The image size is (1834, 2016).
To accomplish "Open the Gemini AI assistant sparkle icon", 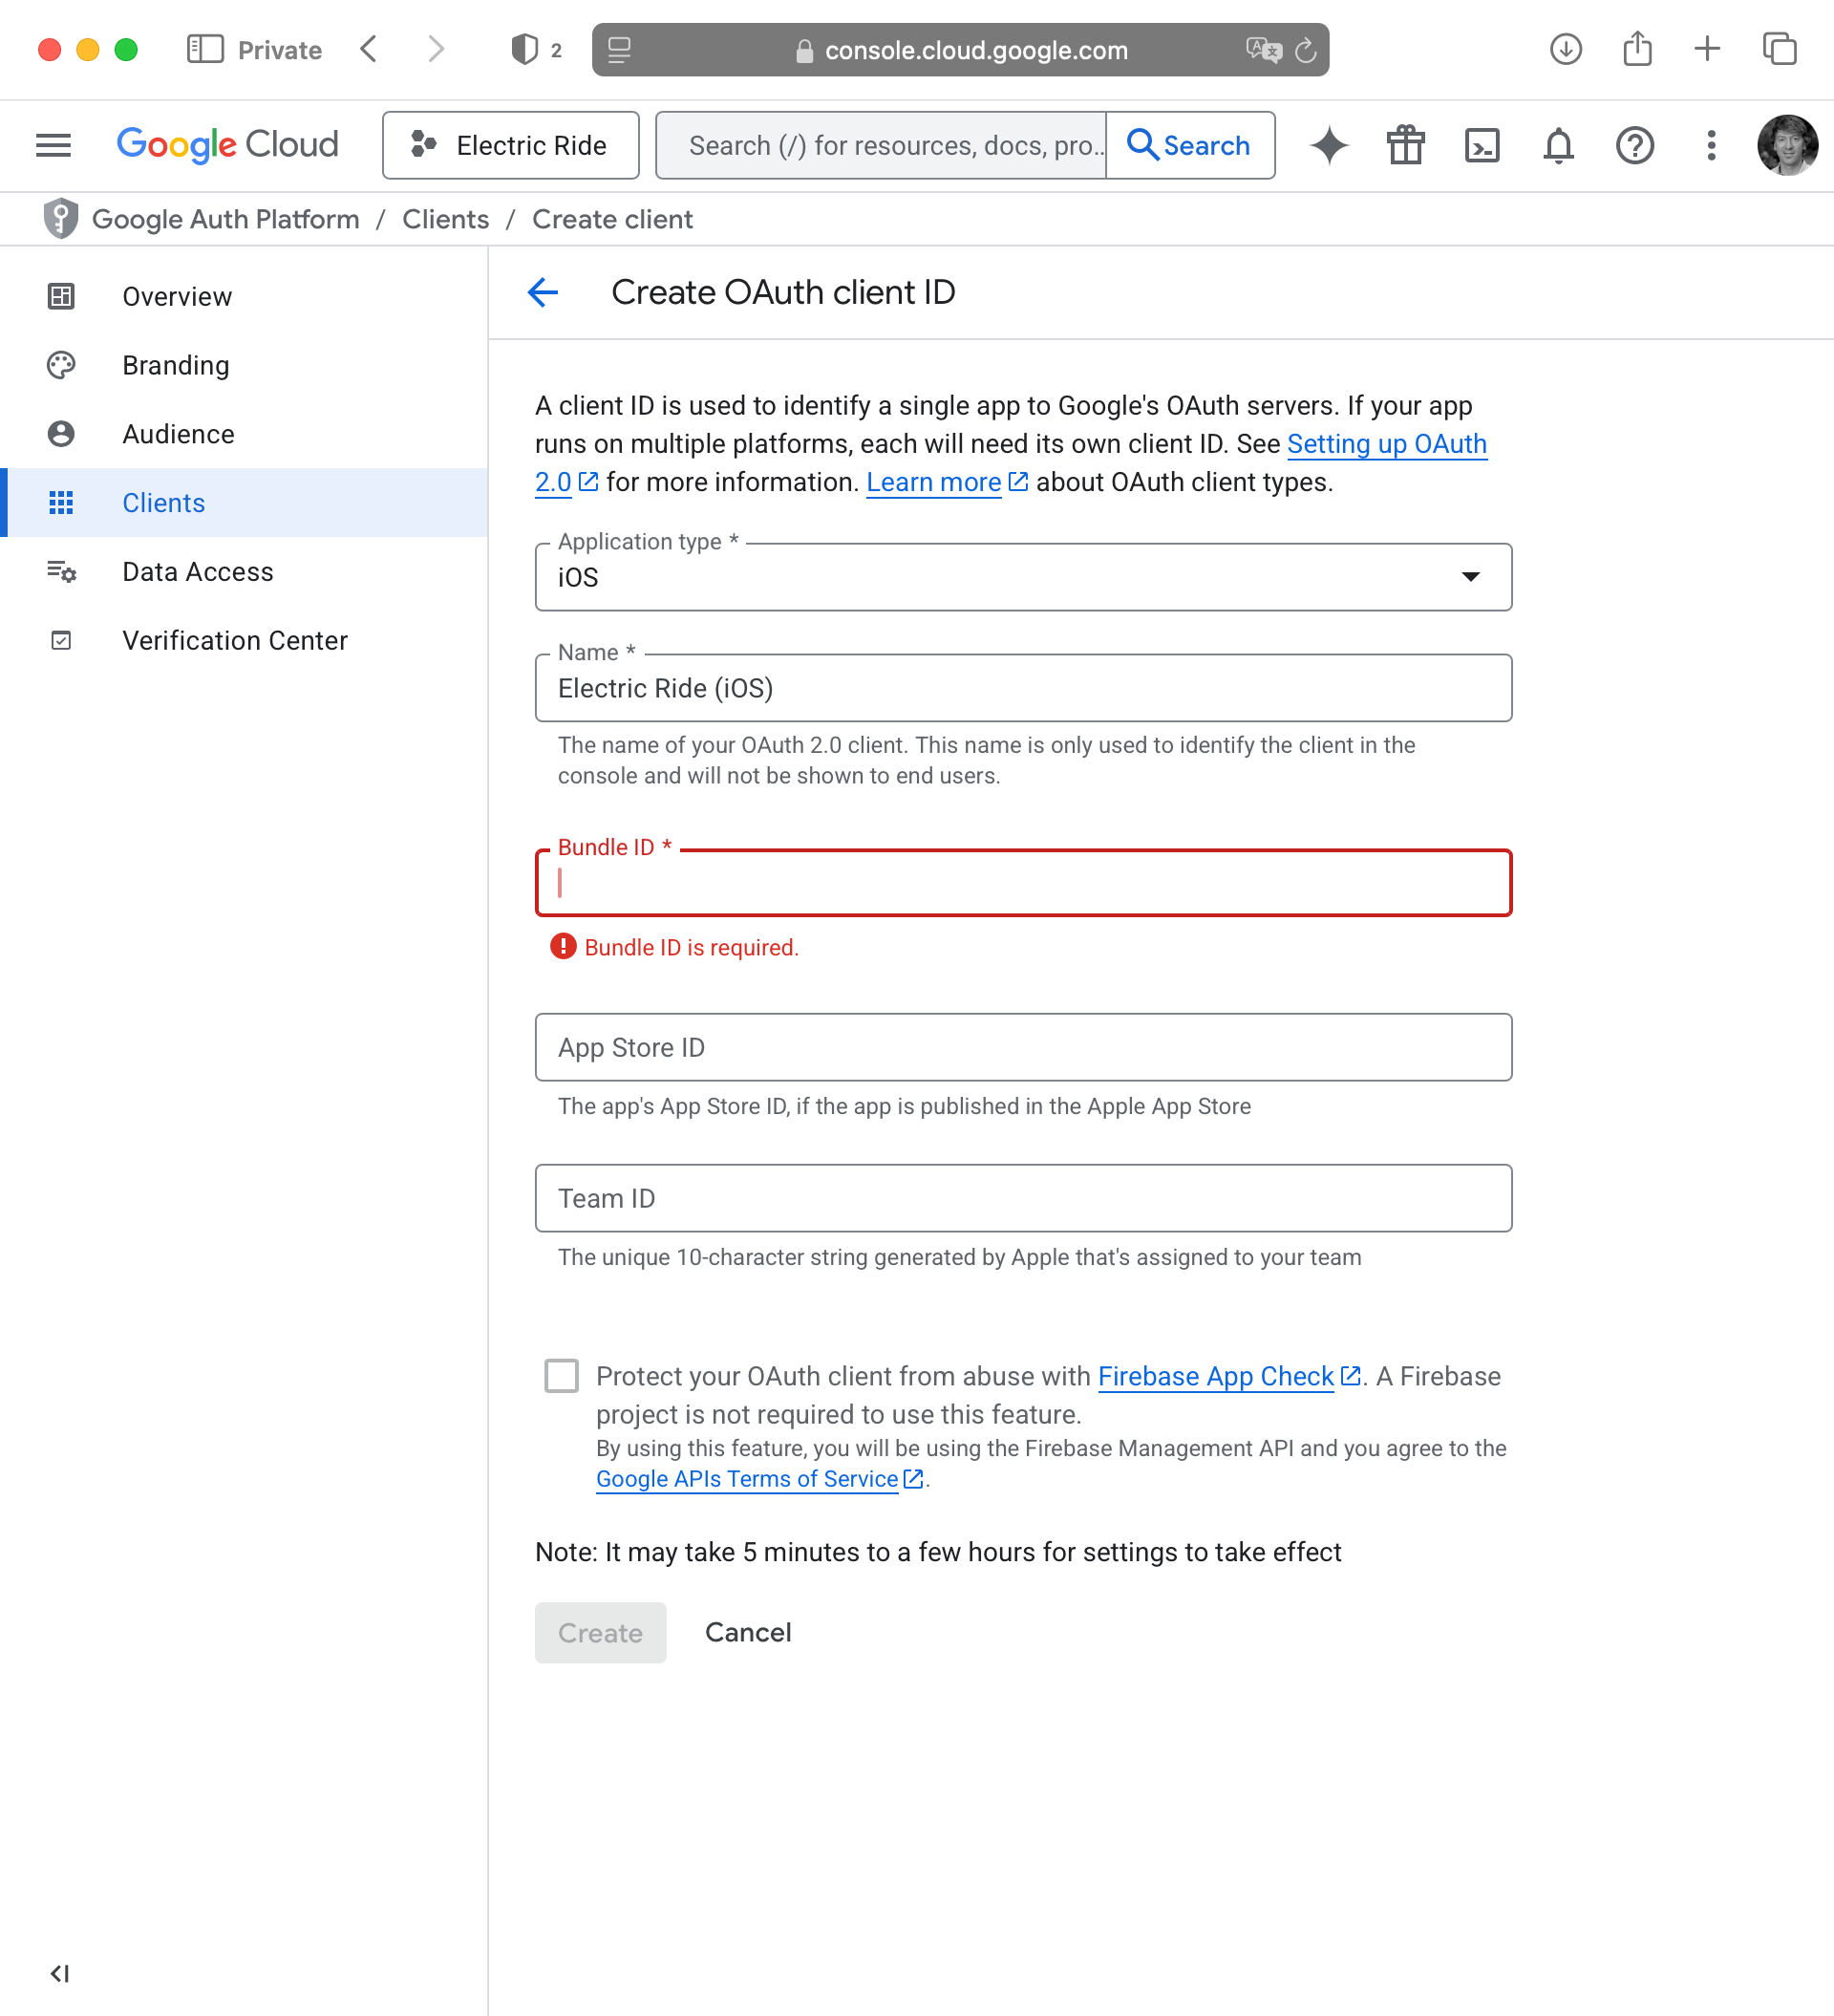I will (x=1329, y=146).
